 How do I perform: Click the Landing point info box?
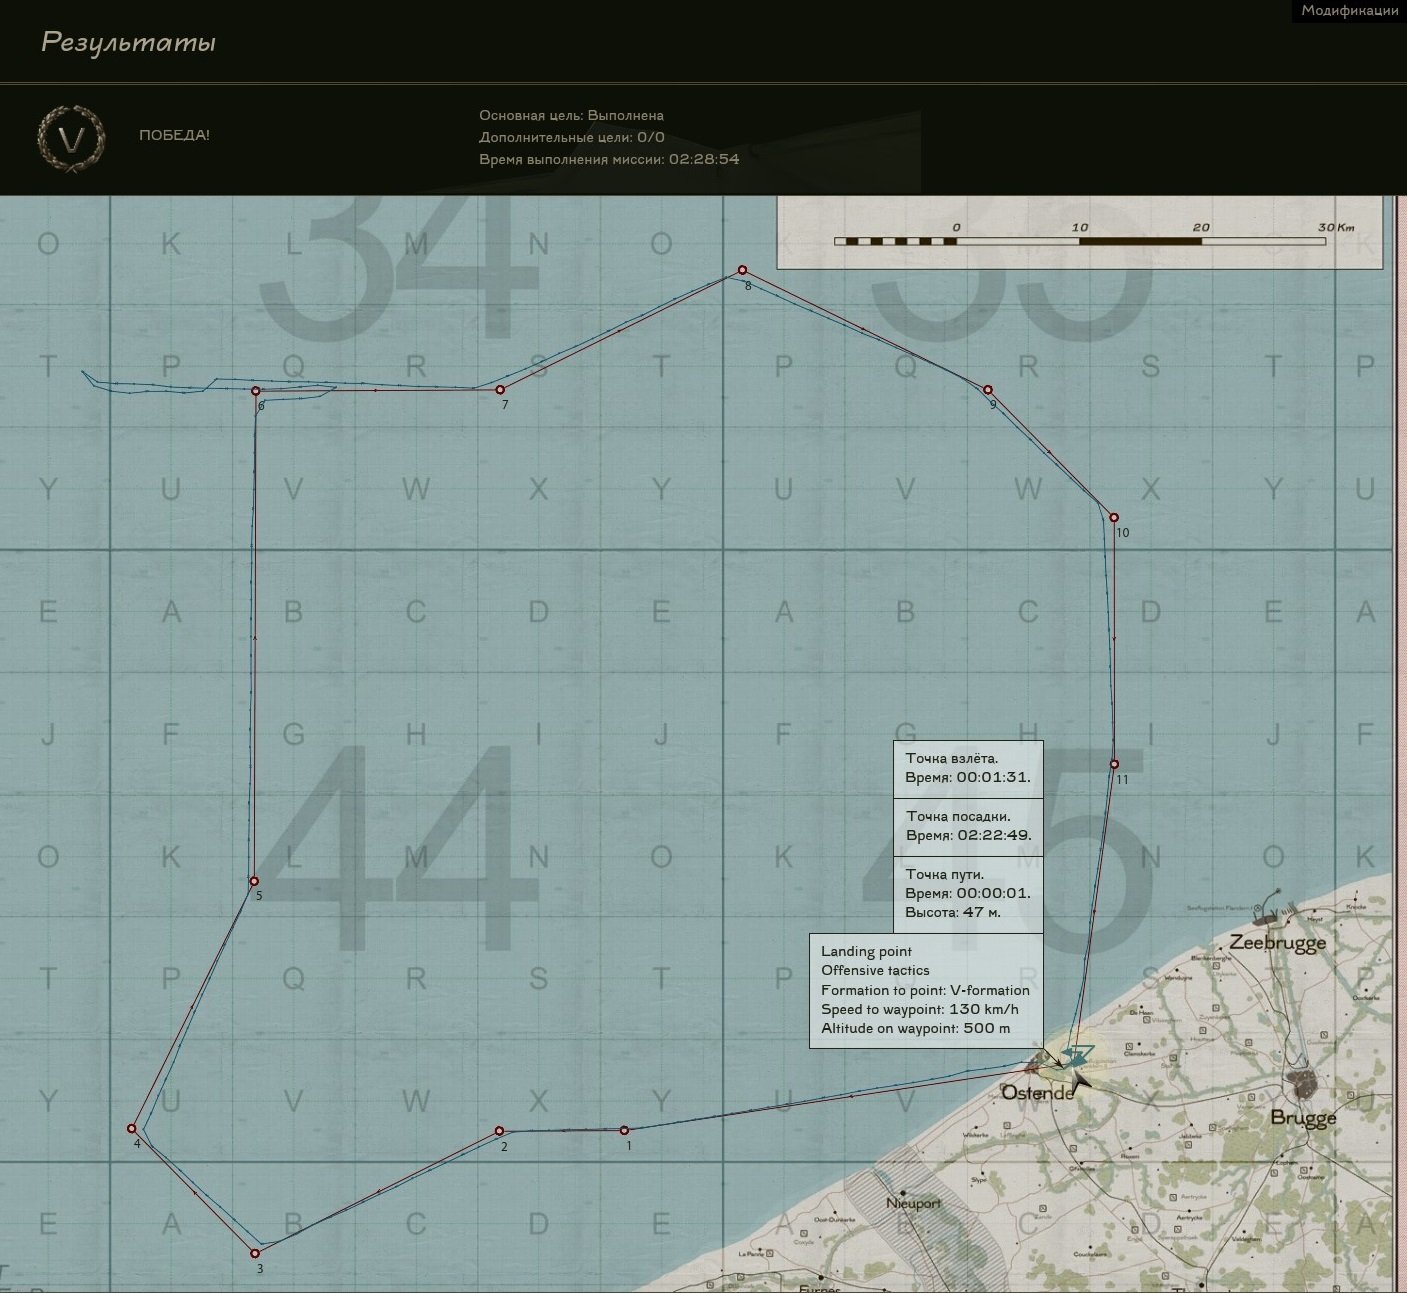925,990
